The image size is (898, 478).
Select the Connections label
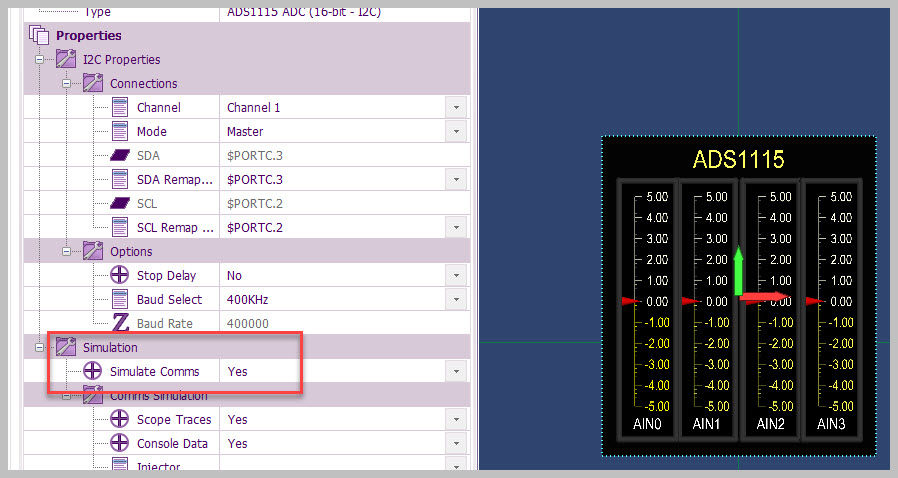click(144, 84)
